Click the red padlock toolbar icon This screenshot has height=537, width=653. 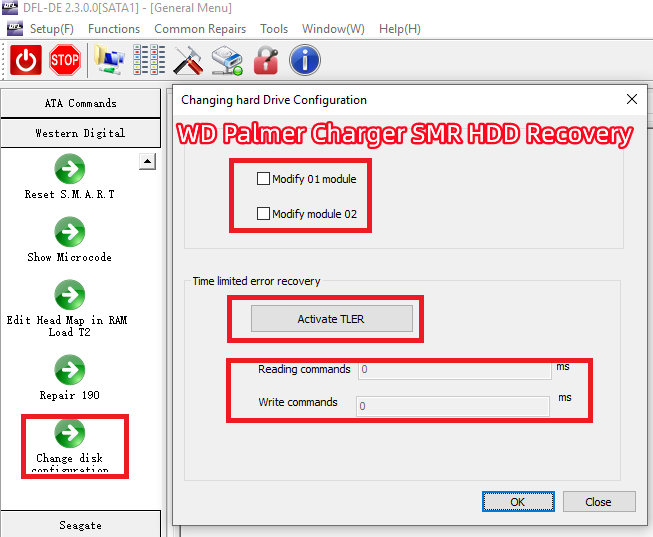click(266, 60)
